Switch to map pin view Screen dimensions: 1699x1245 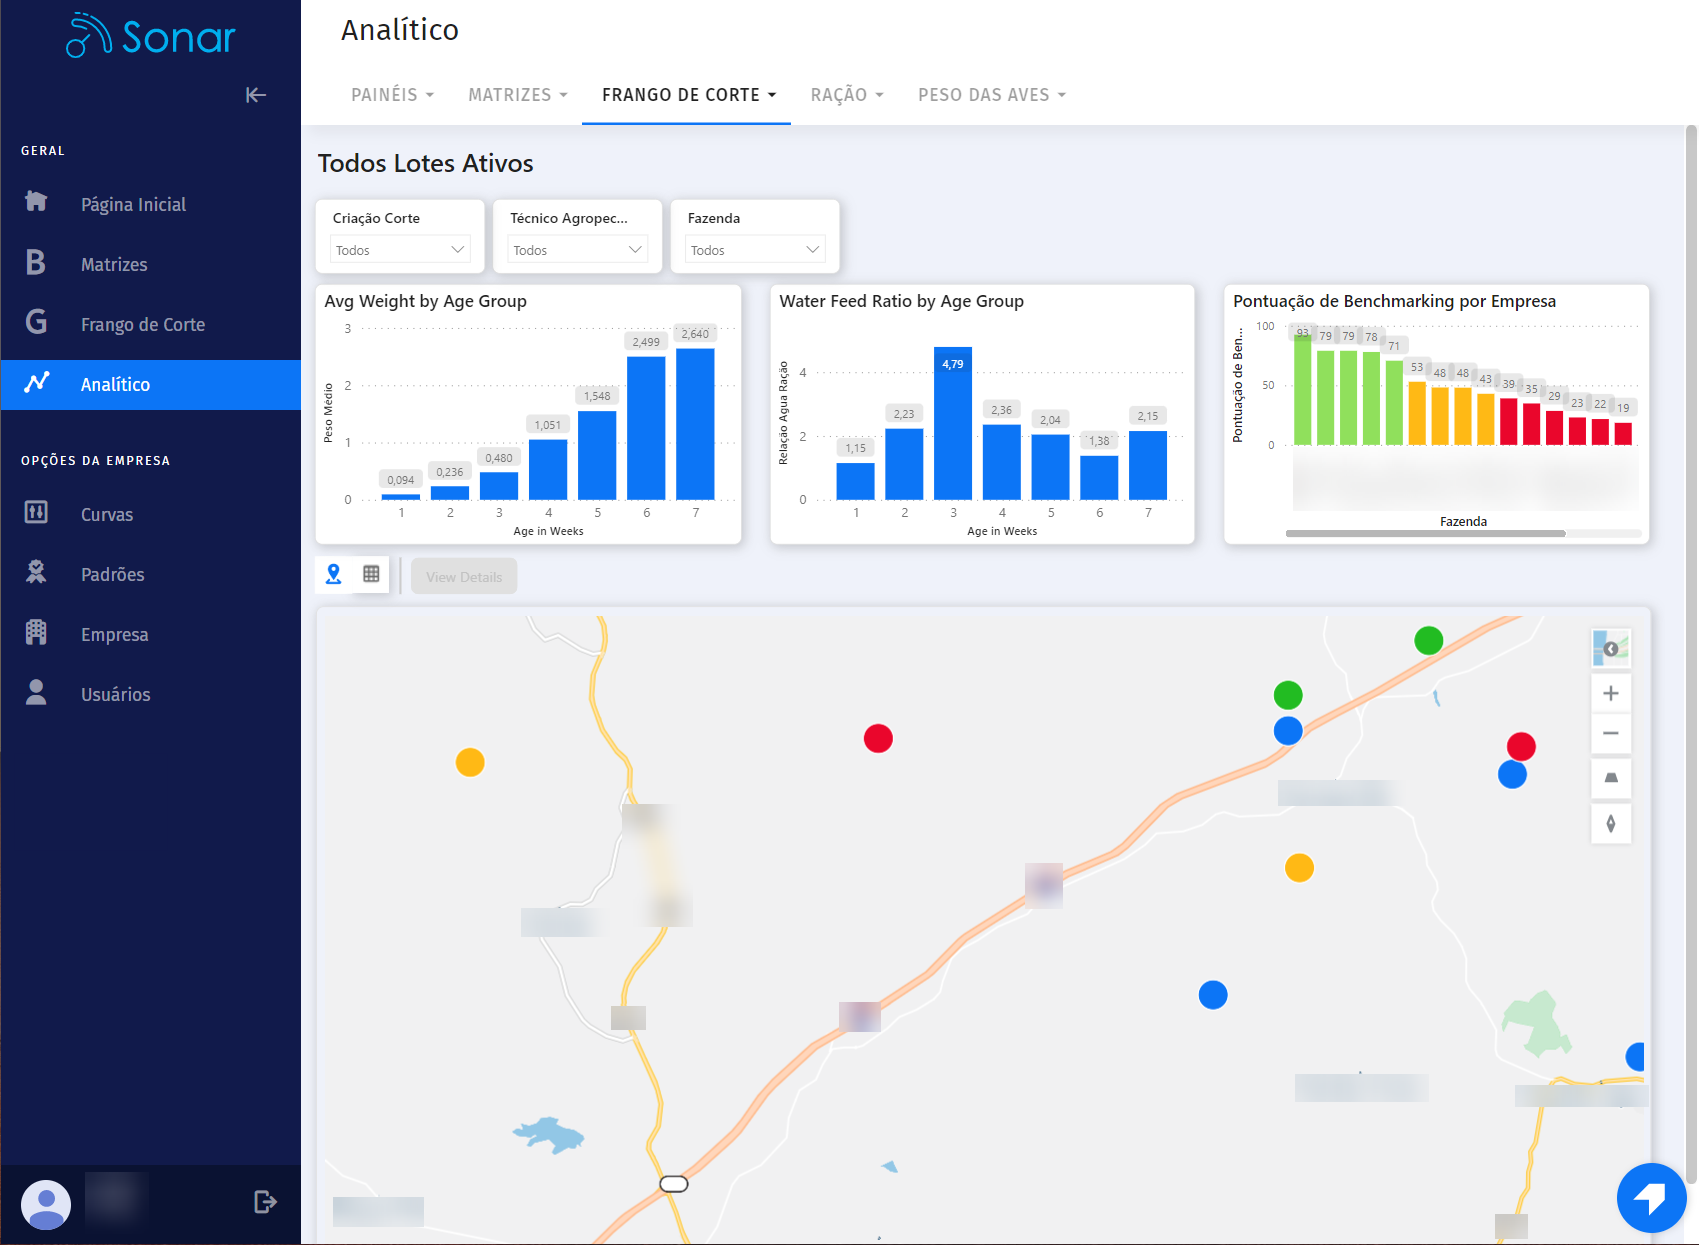334,574
